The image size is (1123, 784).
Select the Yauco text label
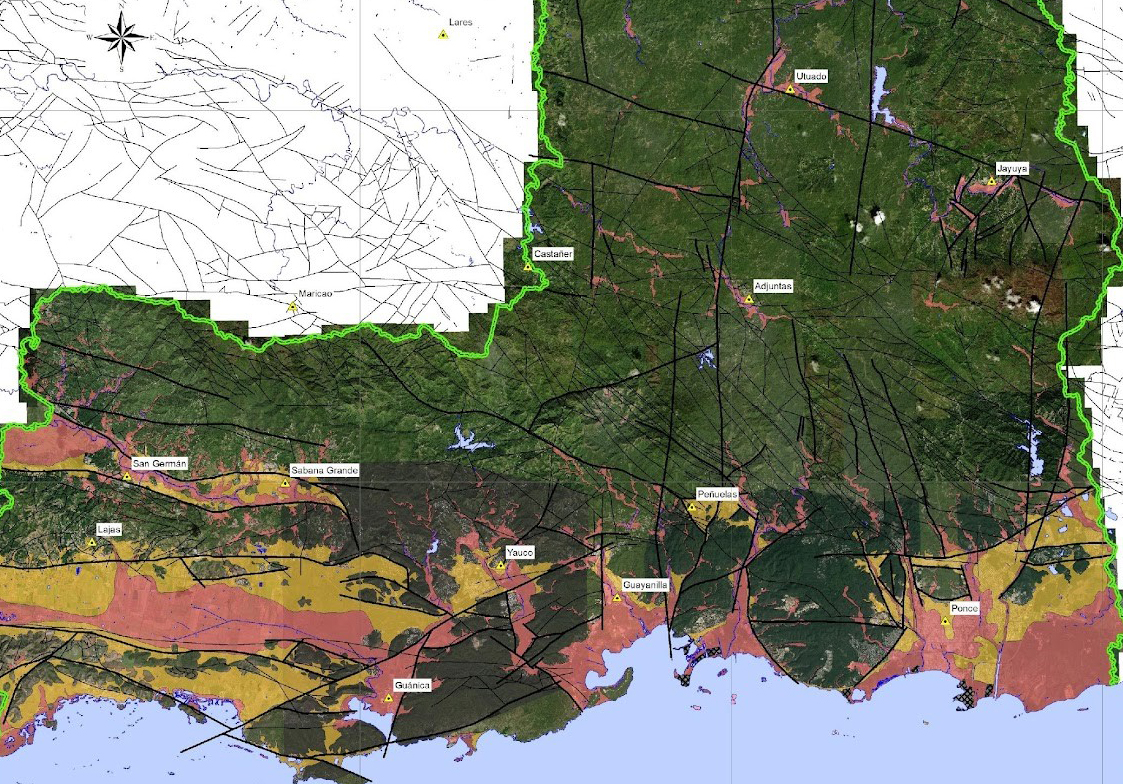520,552
